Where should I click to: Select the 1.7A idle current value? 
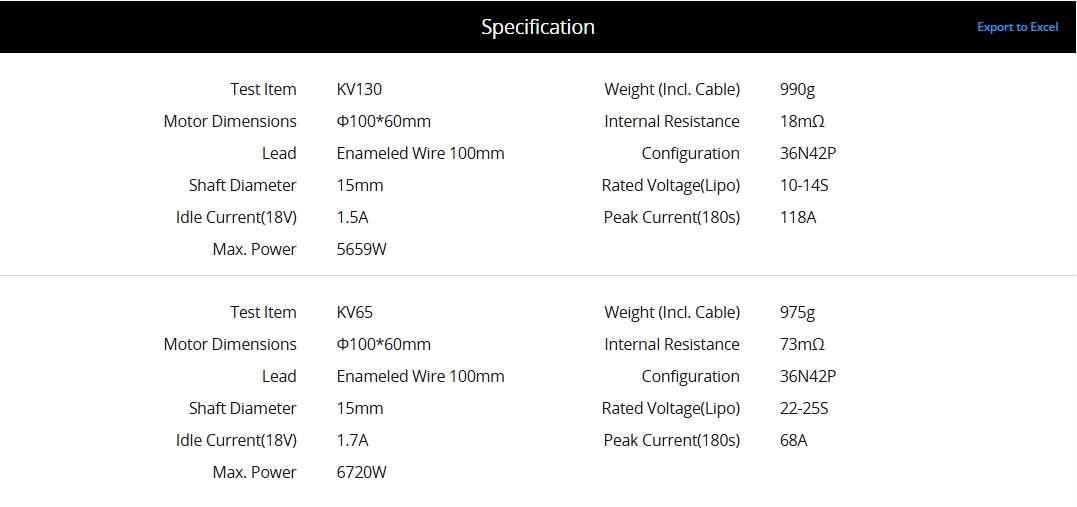[x=353, y=440]
